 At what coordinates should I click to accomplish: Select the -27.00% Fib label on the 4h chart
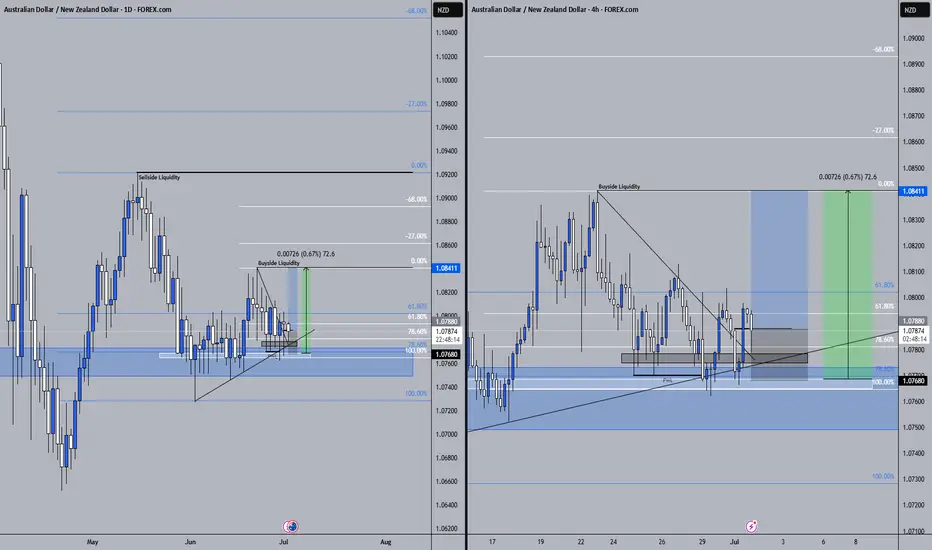883,130
